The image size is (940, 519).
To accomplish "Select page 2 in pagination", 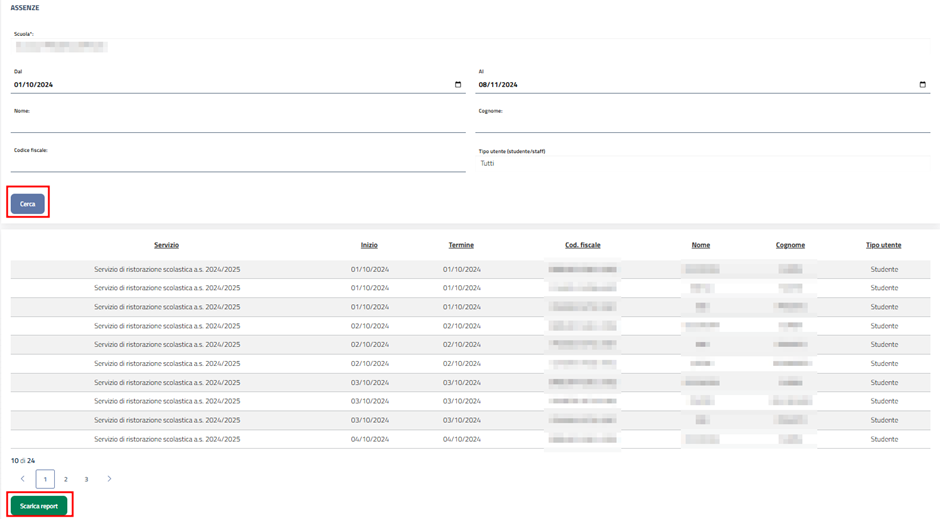I will (66, 480).
